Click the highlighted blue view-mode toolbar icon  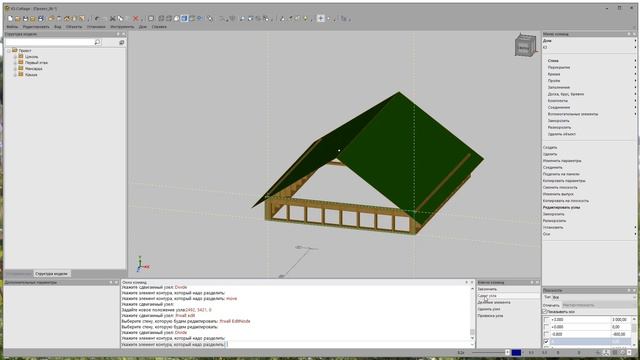pyautogui.click(x=184, y=19)
